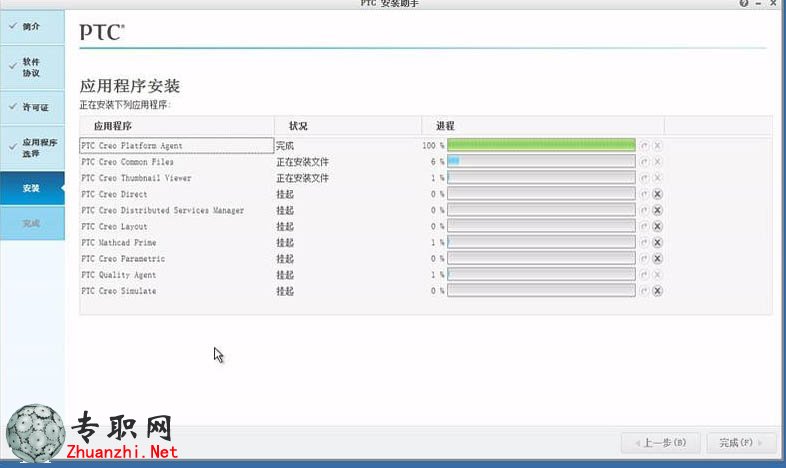786x468 pixels.
Task: Click 正在安装文件 status of Thumbnail Viewer row
Action: click(x=302, y=178)
